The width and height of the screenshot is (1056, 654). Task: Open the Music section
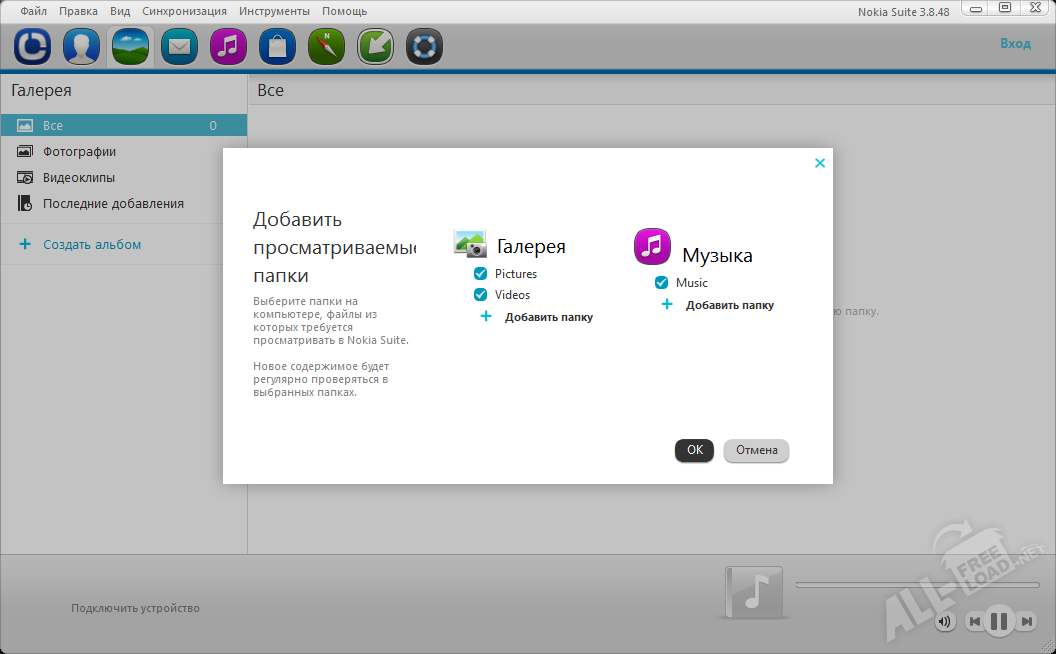[227, 46]
